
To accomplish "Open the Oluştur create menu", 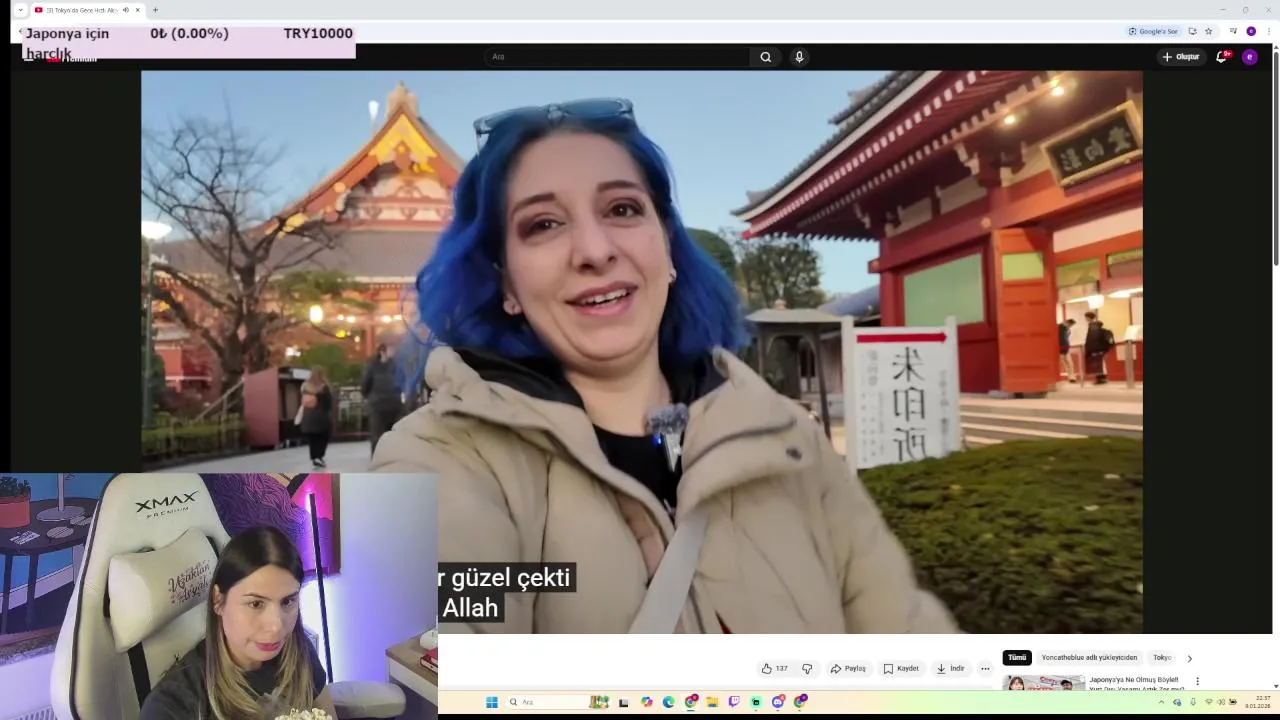I will click(1181, 57).
